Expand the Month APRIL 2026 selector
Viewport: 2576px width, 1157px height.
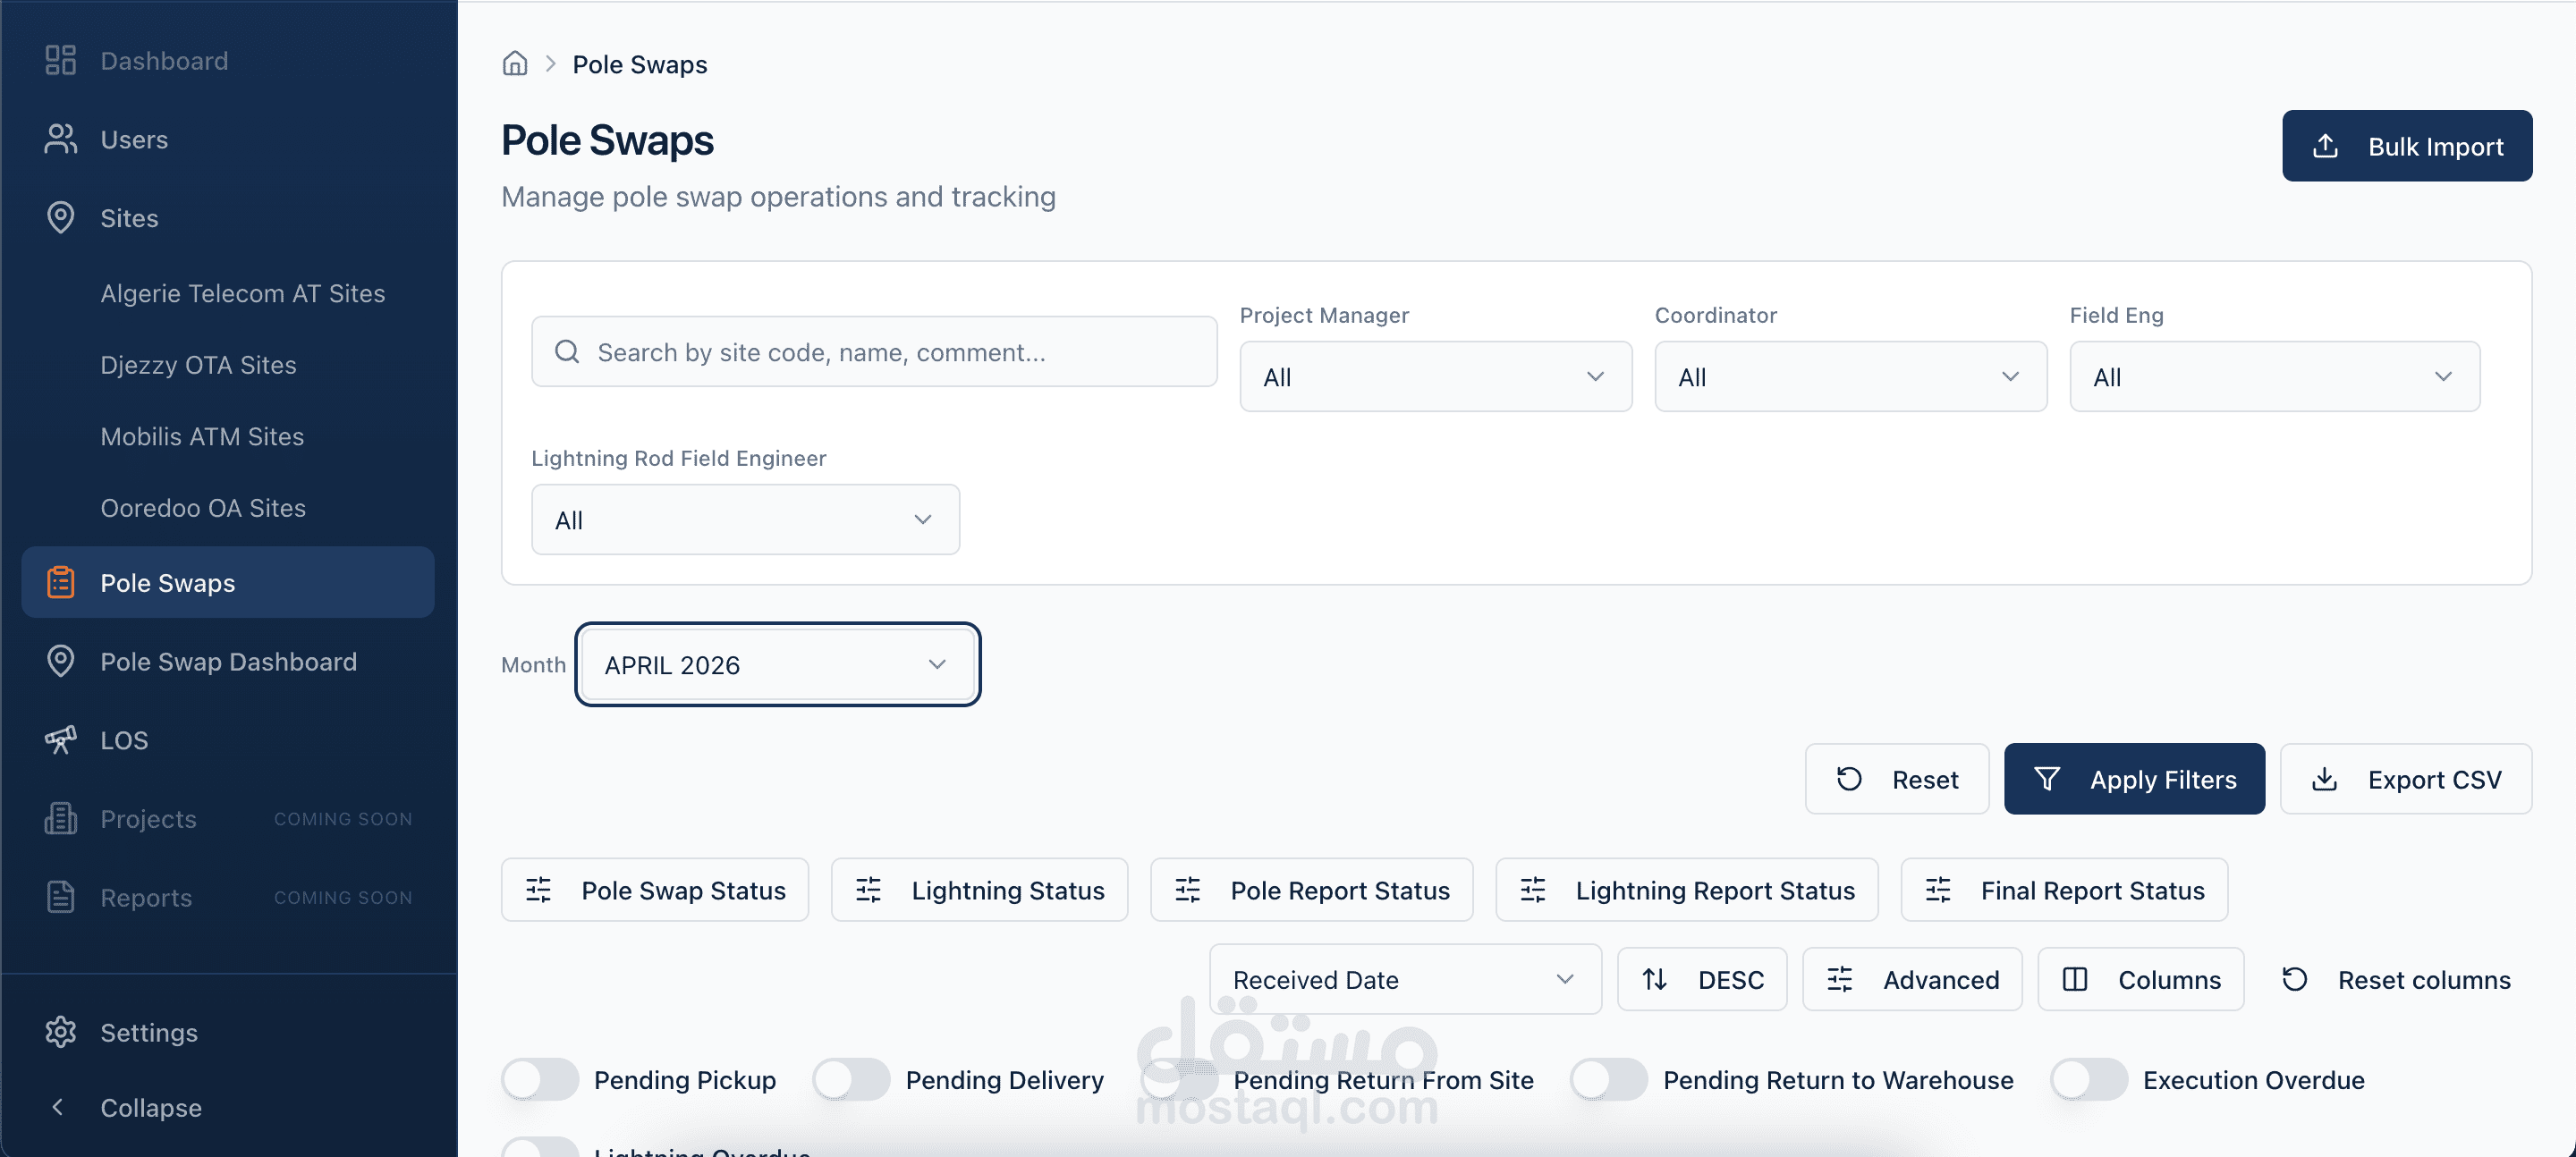click(x=777, y=665)
